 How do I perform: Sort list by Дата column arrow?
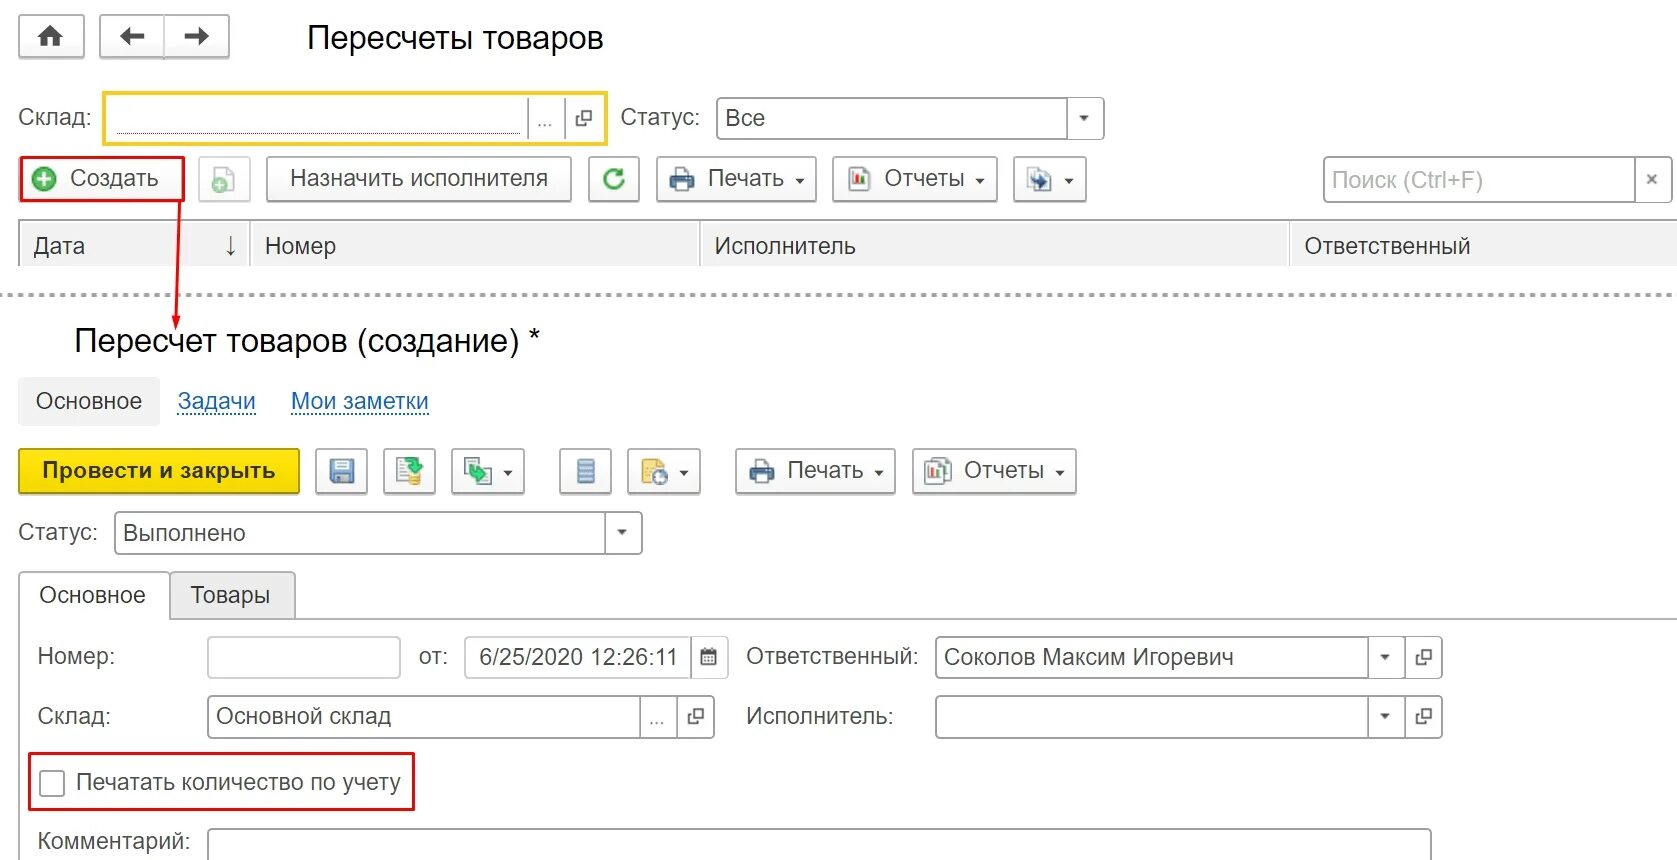pos(231,246)
